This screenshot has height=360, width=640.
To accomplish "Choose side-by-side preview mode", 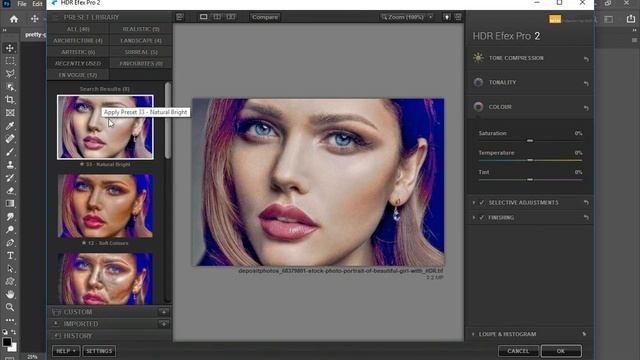I will (x=231, y=17).
